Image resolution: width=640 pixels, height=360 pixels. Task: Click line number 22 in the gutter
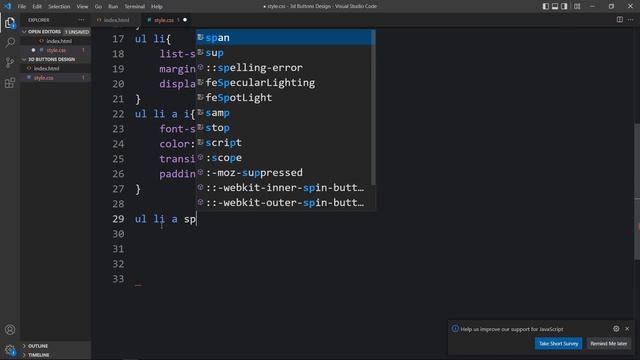118,114
